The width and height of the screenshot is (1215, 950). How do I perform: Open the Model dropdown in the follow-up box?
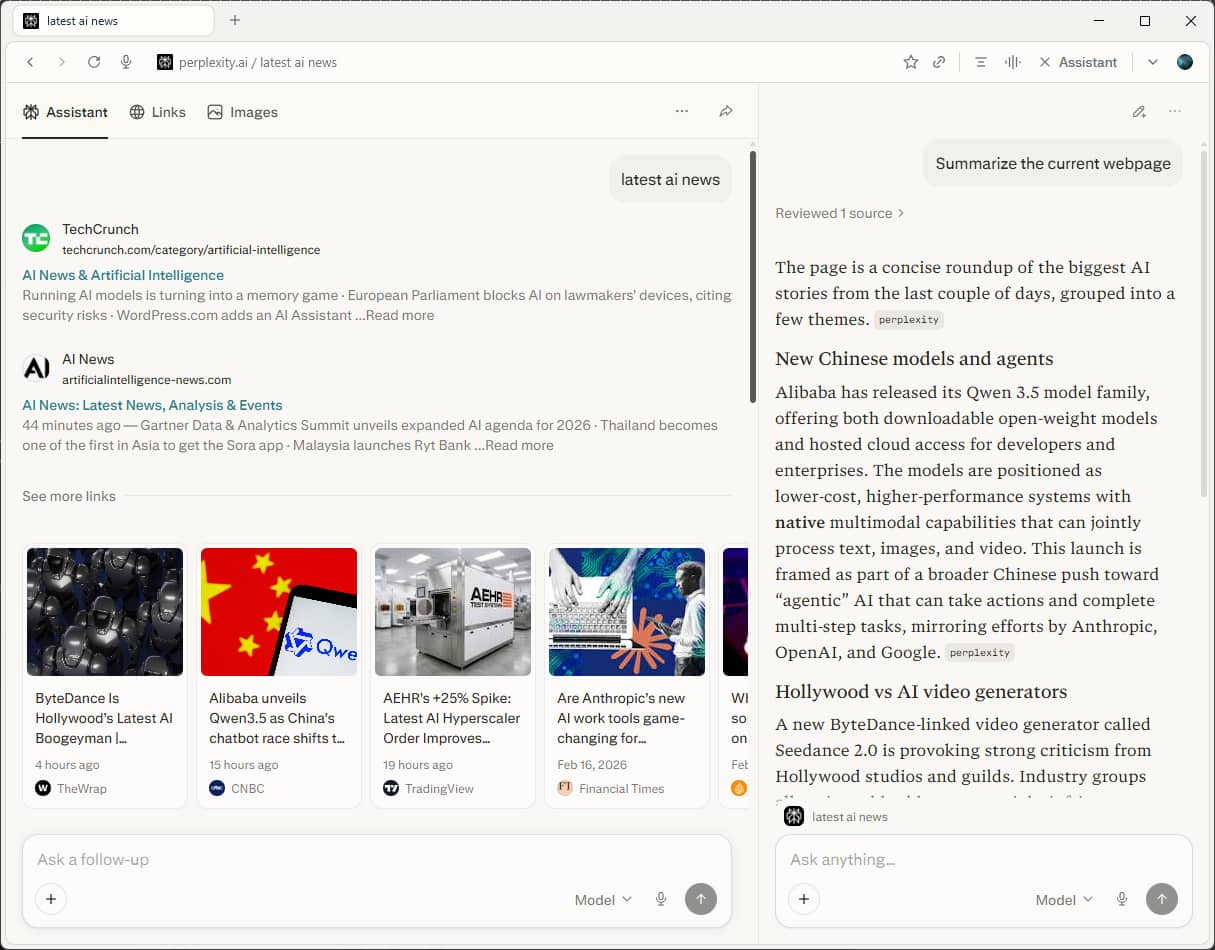tap(602, 899)
